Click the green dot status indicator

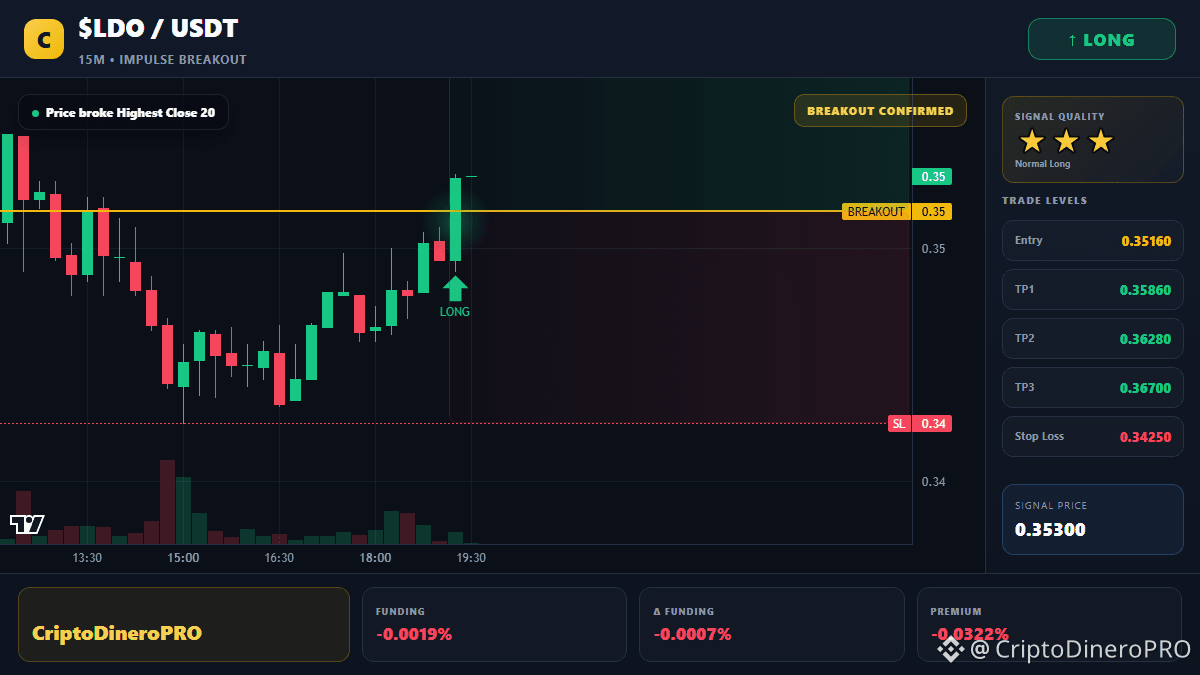click(x=36, y=114)
